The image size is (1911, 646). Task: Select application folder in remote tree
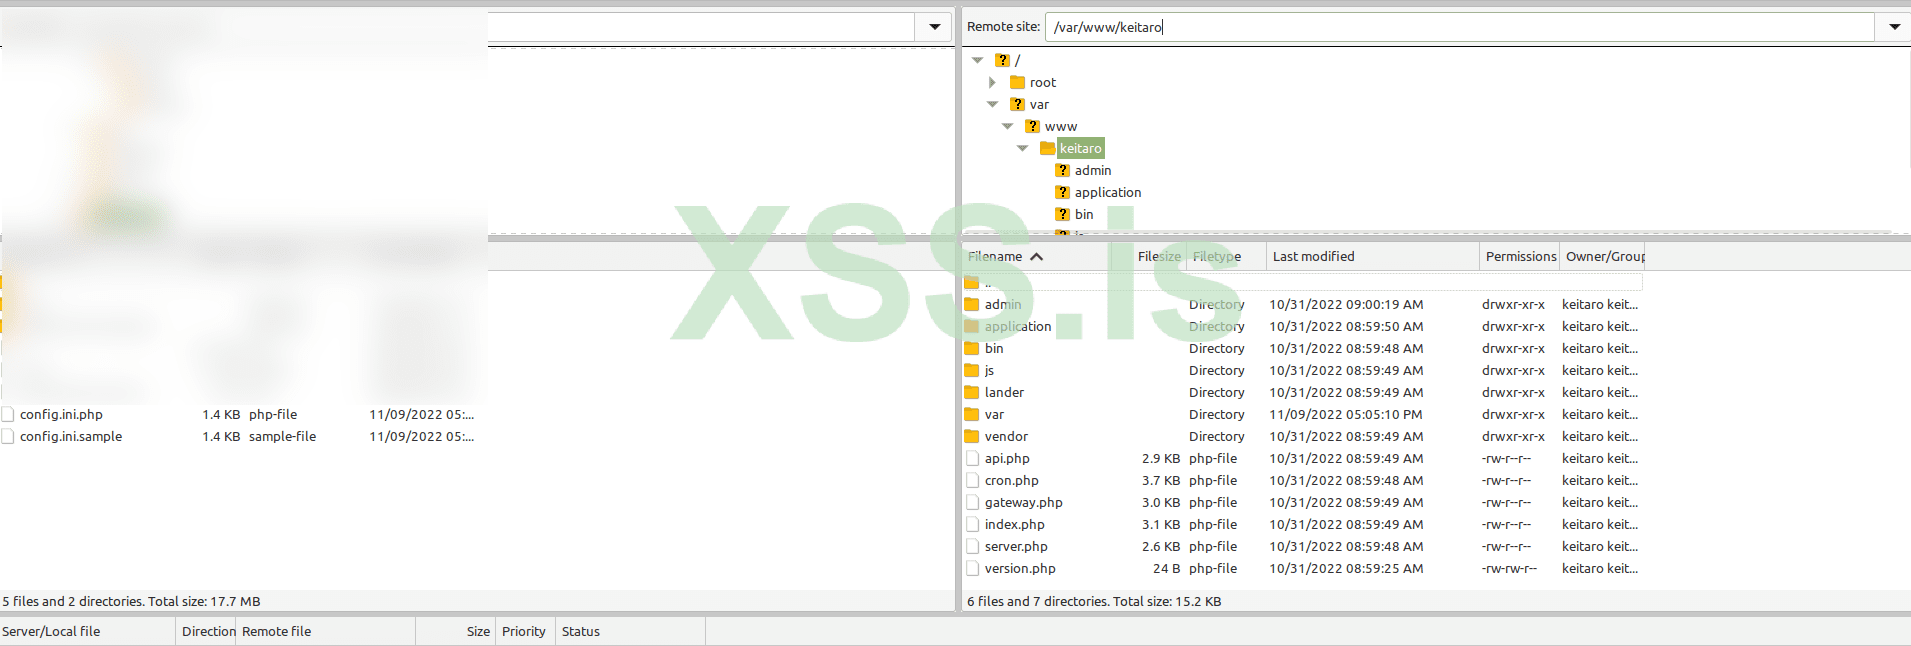1108,192
